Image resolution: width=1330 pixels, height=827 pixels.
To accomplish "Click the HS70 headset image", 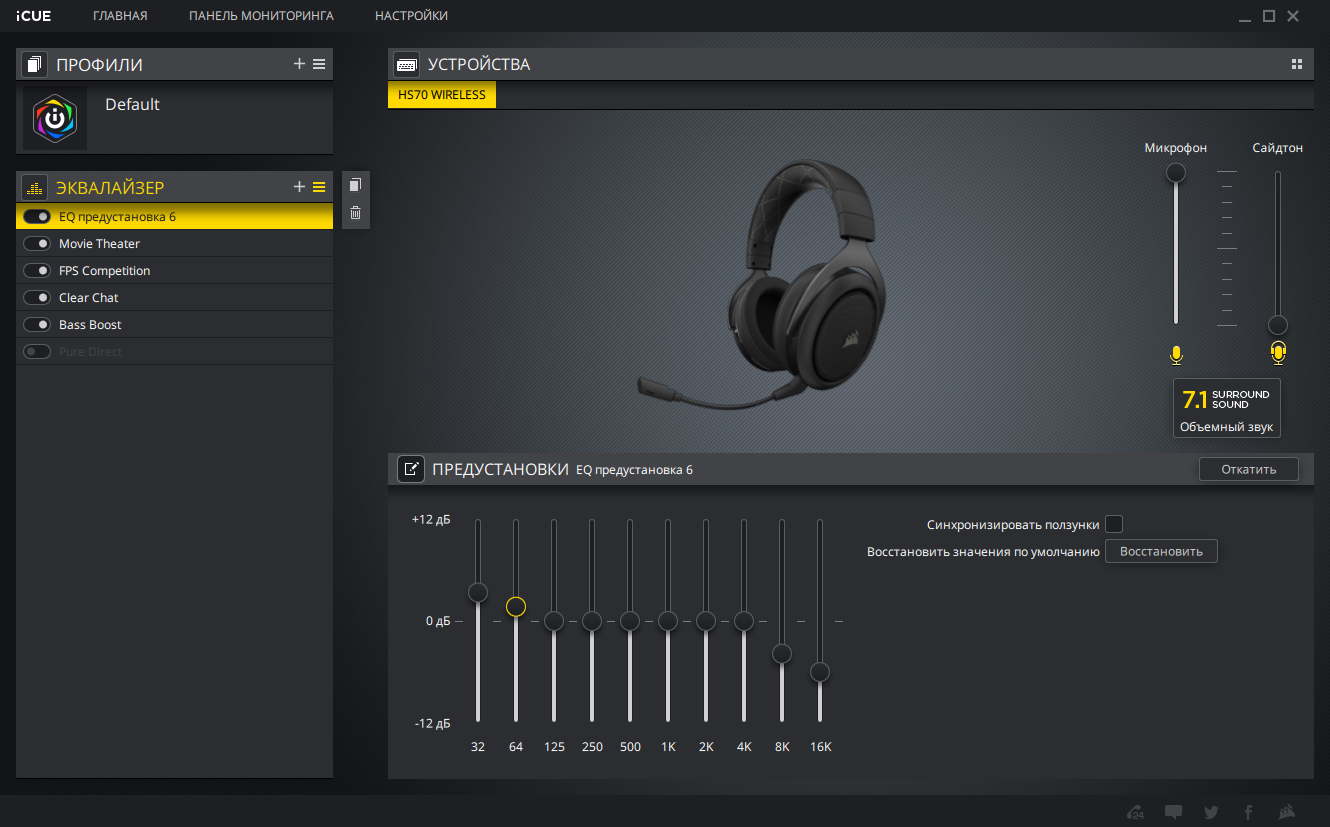I will [x=762, y=284].
